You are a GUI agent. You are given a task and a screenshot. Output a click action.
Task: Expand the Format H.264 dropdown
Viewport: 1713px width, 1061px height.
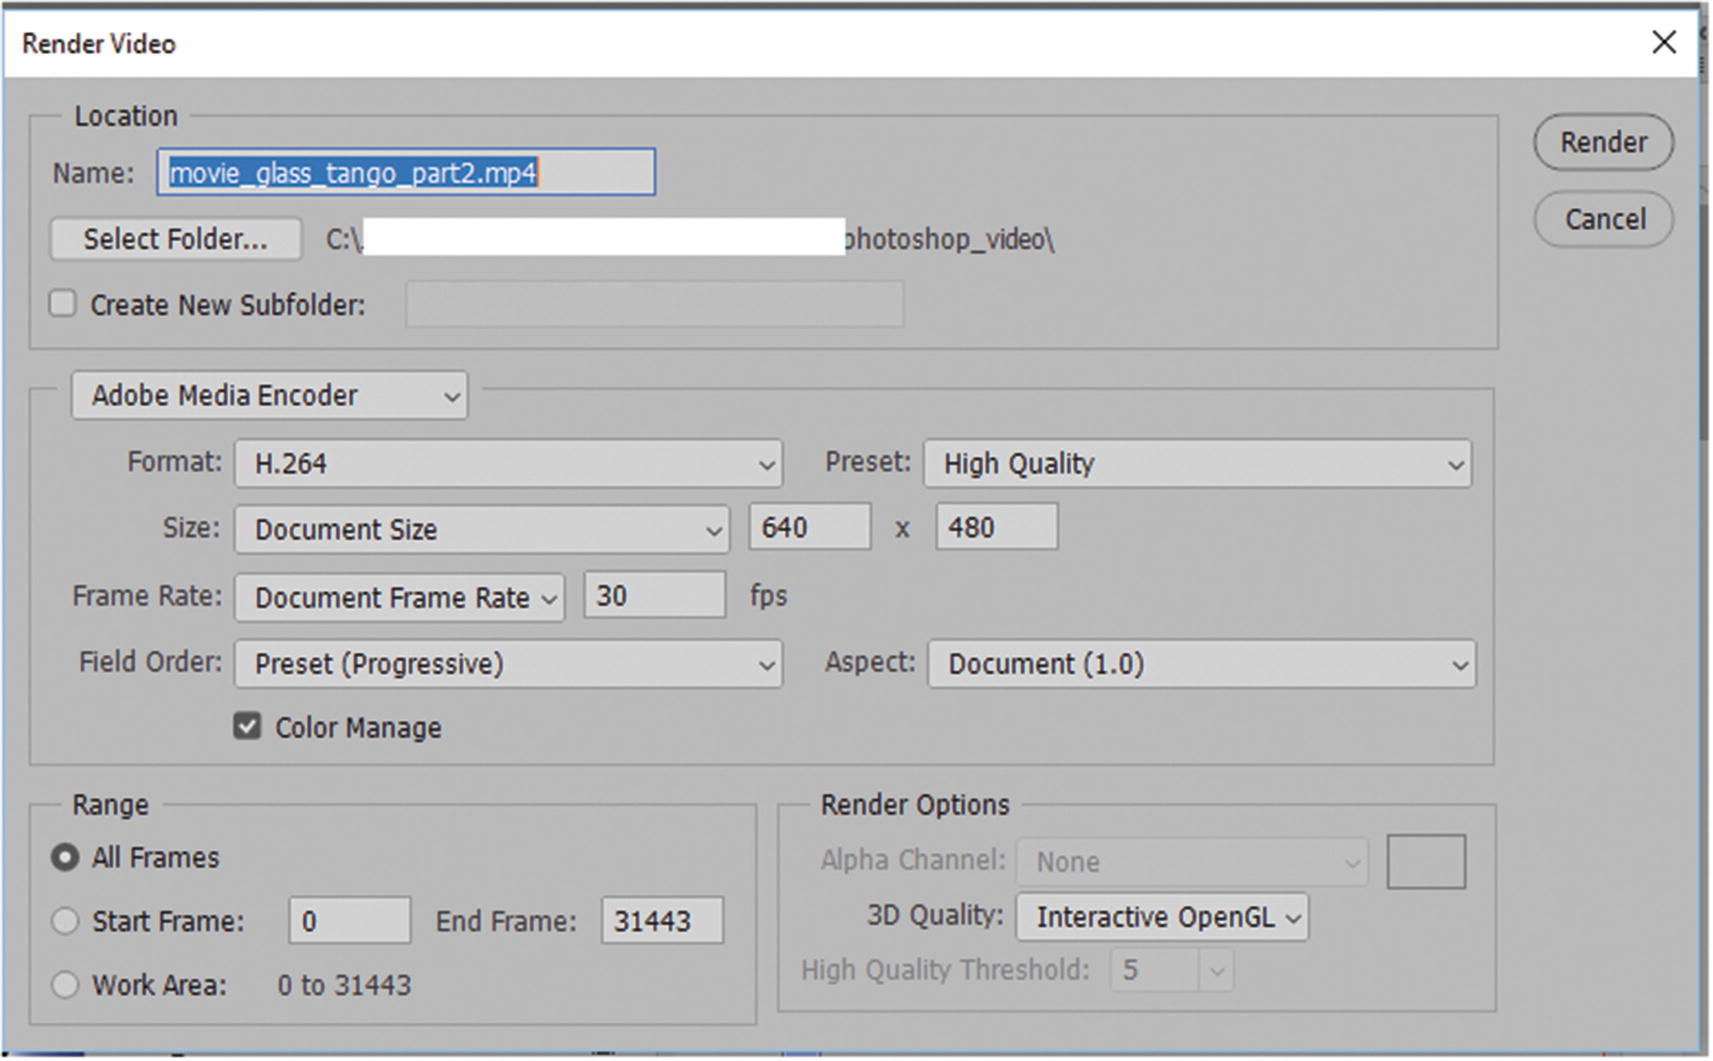click(x=508, y=464)
